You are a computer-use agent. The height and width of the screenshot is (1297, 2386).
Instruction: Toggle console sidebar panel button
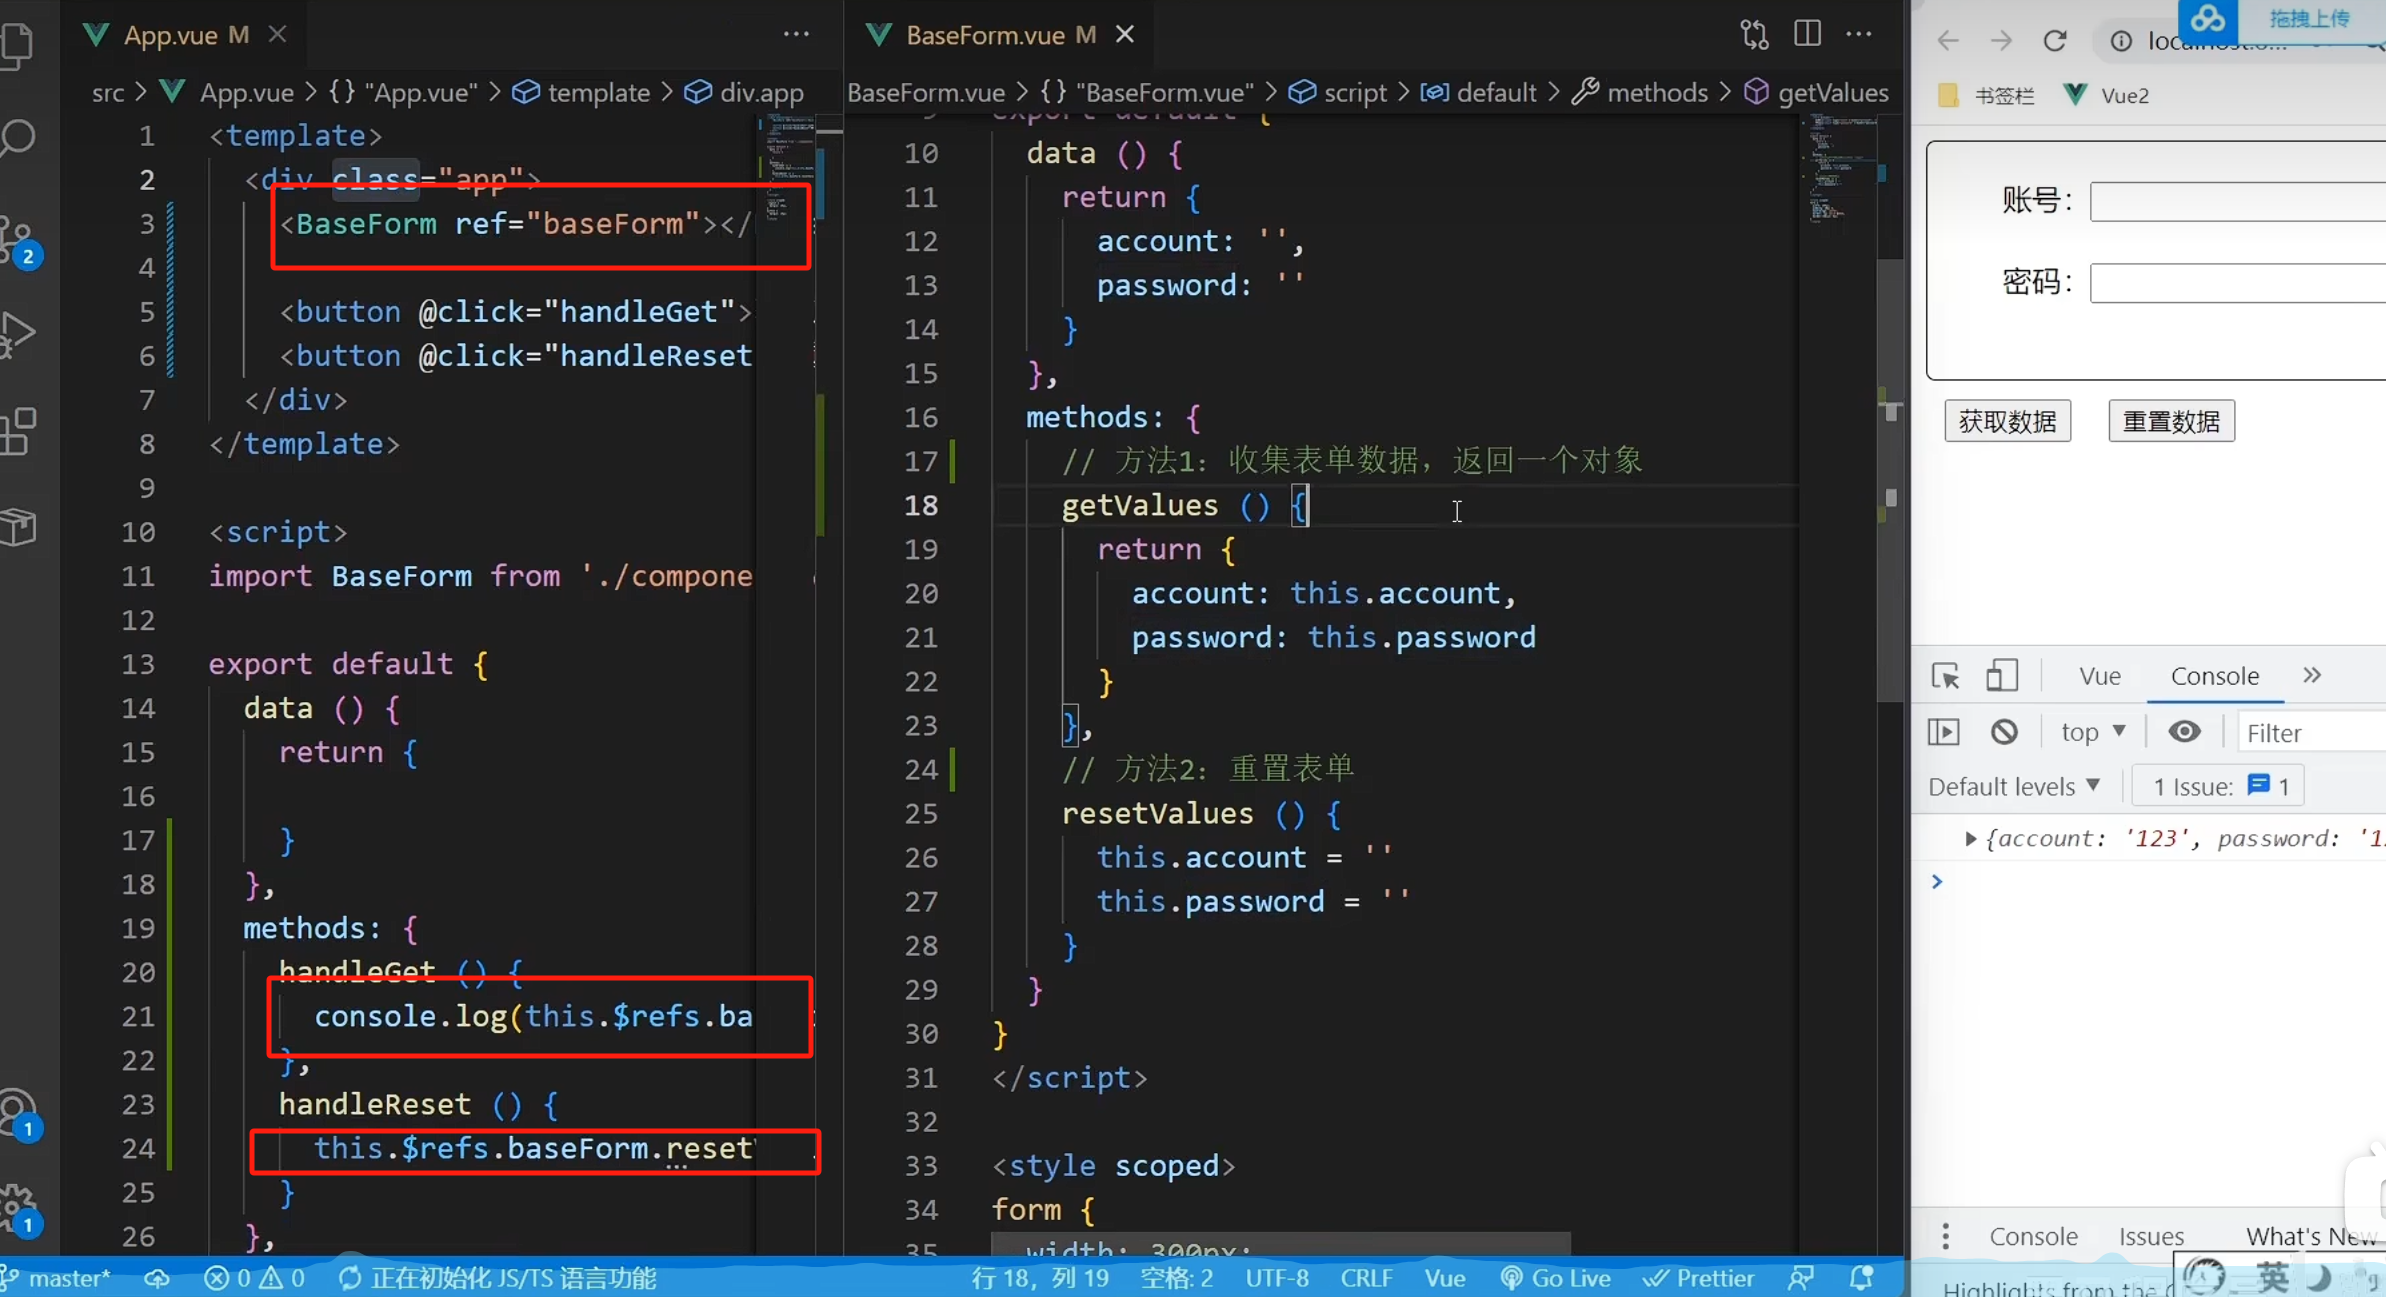[1943, 732]
